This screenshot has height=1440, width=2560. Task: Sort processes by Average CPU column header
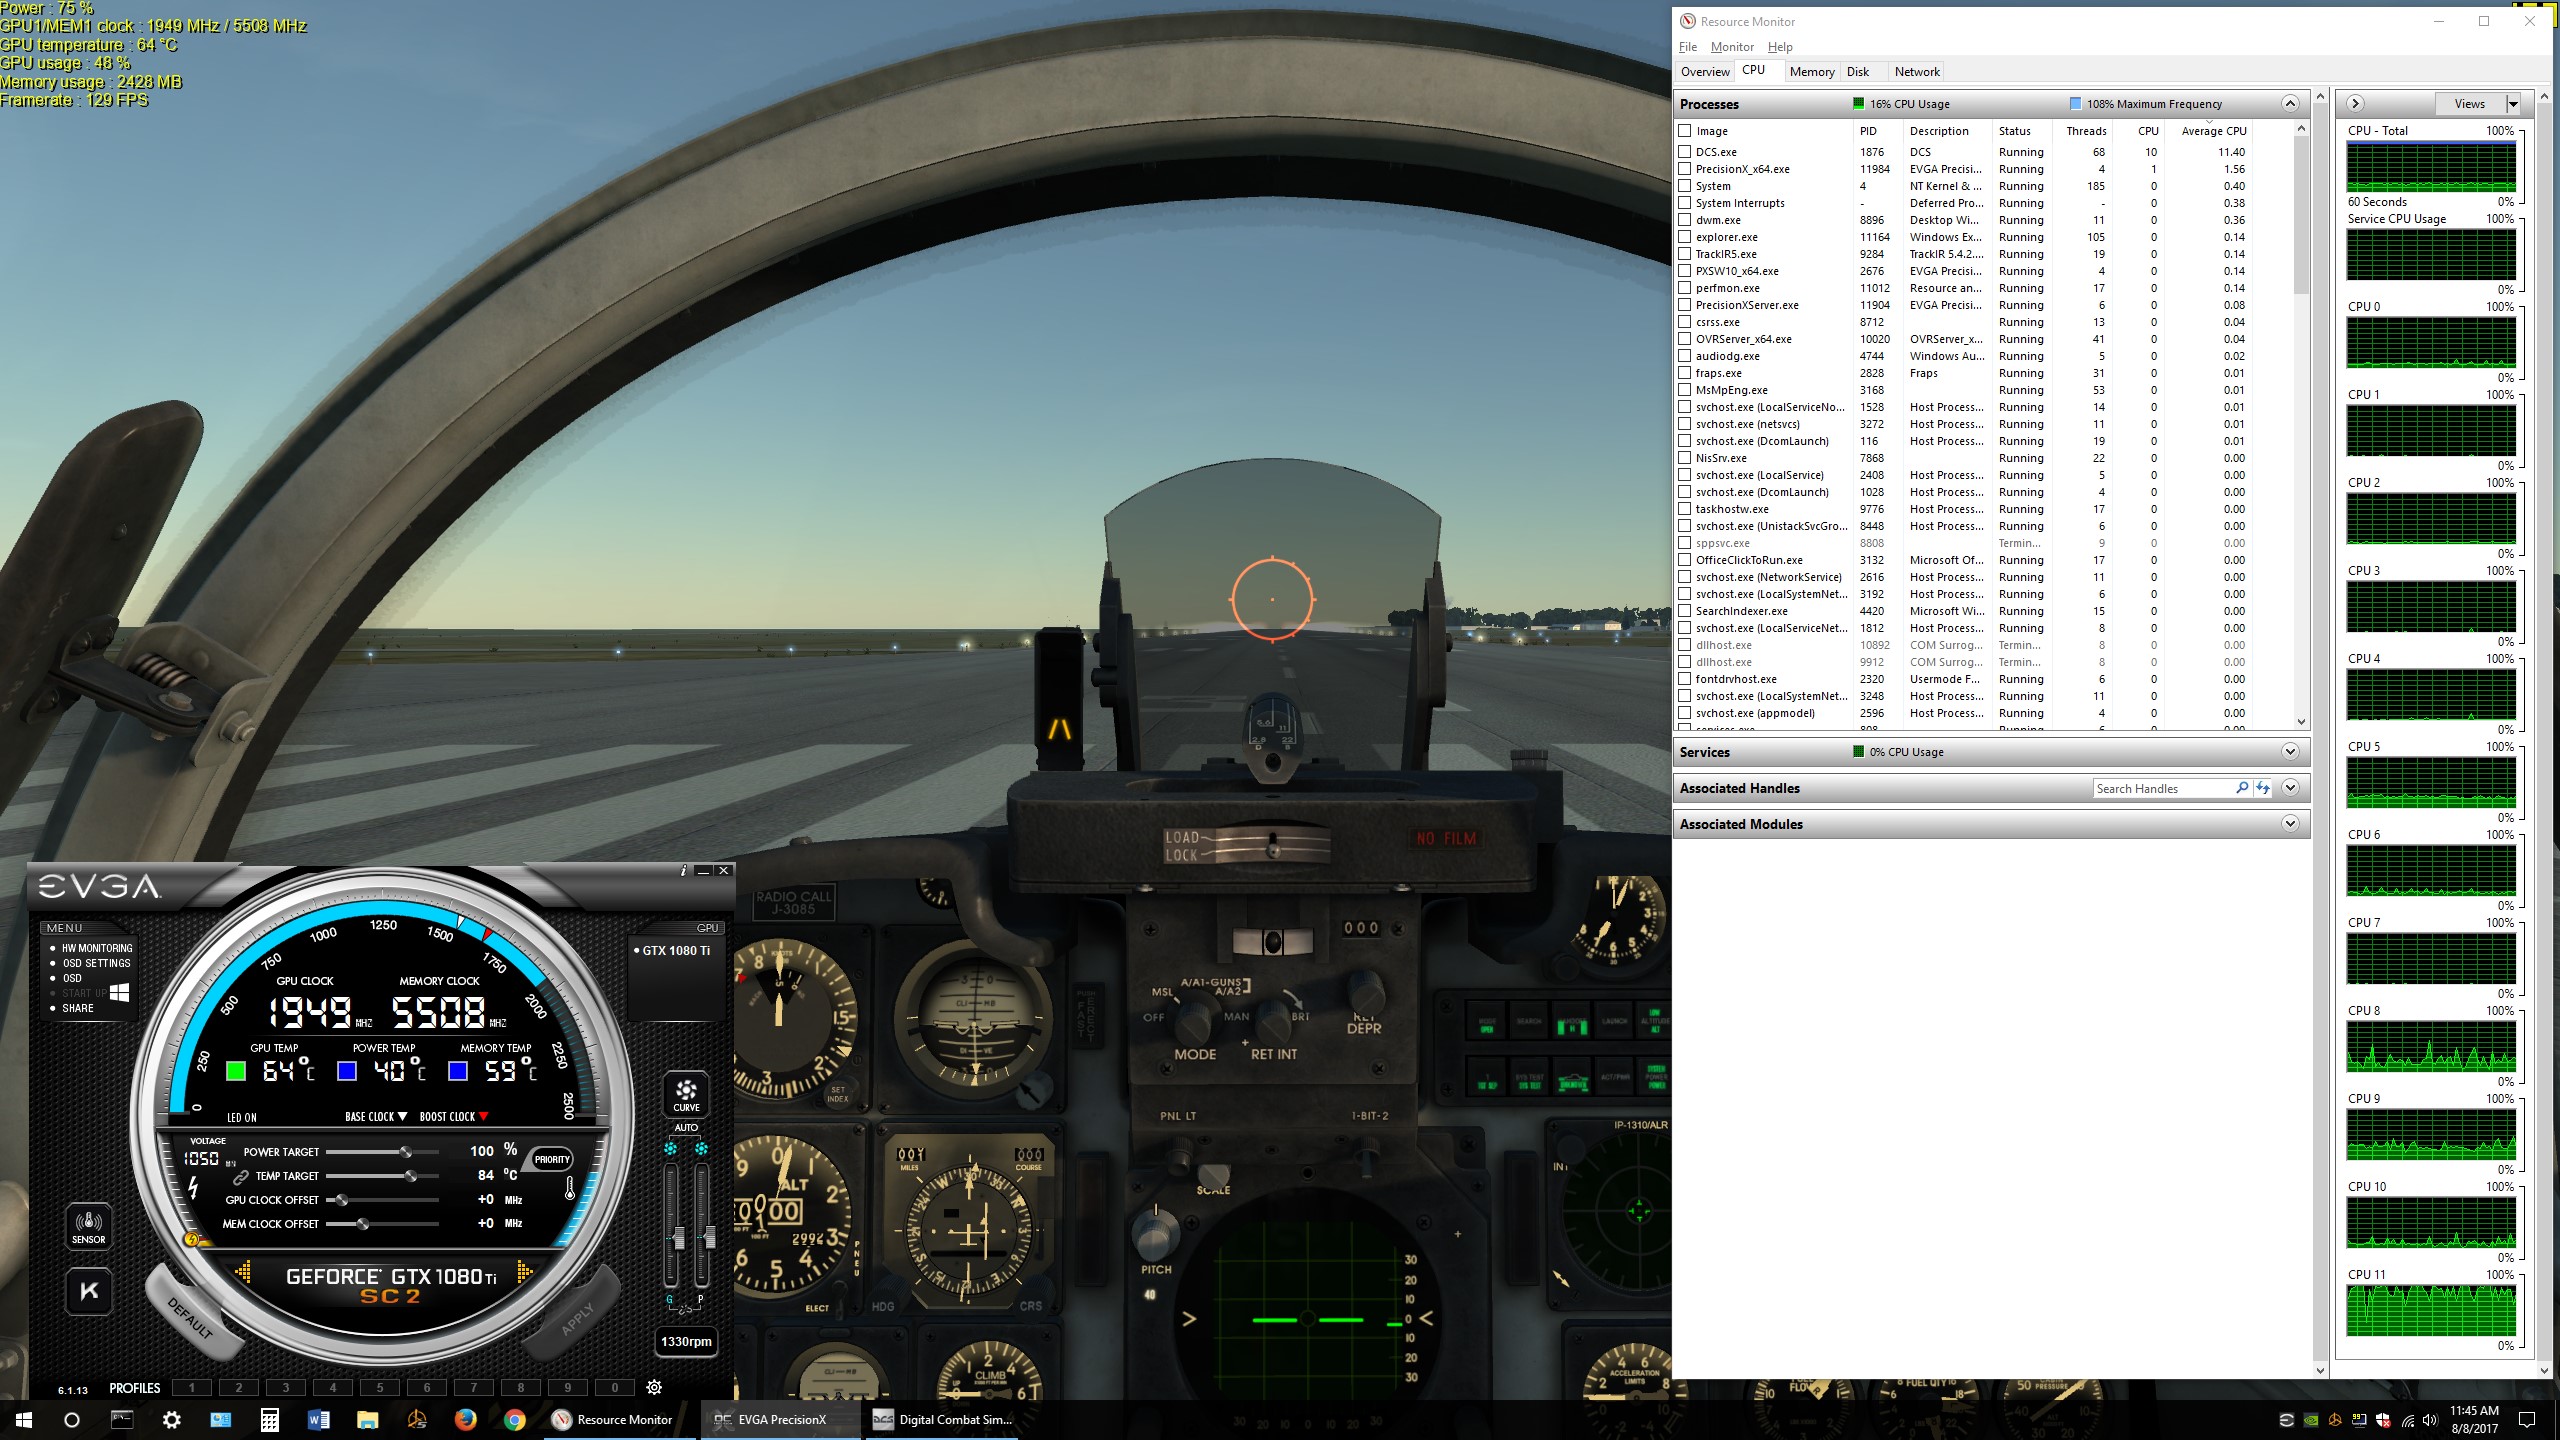tap(2213, 131)
